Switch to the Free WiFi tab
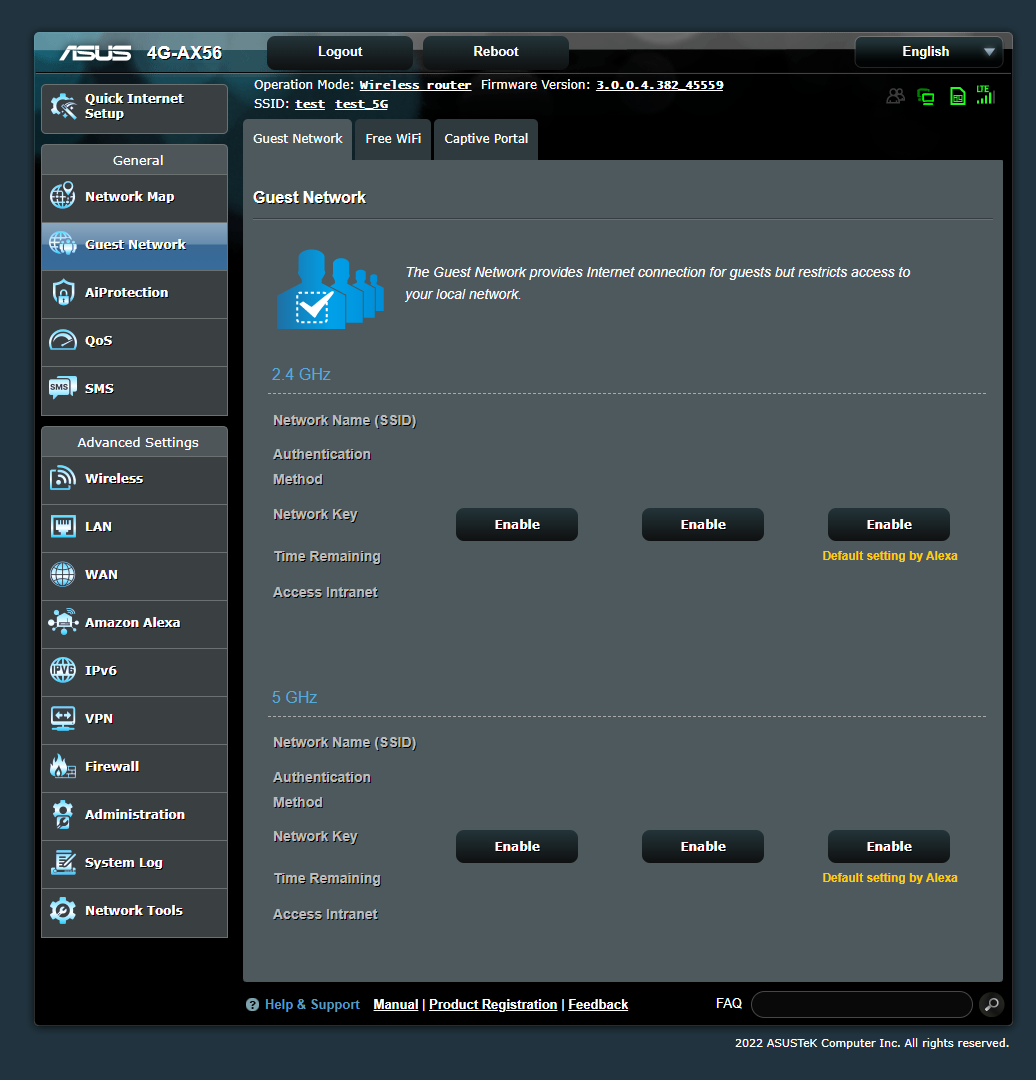The image size is (1036, 1080). tap(393, 139)
